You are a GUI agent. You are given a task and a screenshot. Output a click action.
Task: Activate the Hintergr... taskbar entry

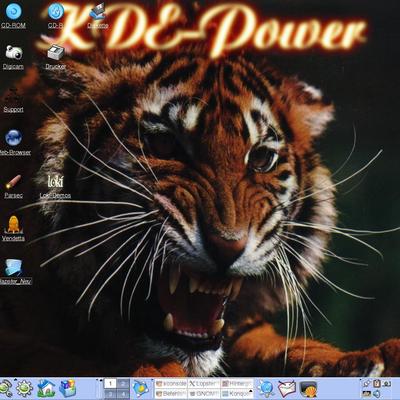point(237,384)
